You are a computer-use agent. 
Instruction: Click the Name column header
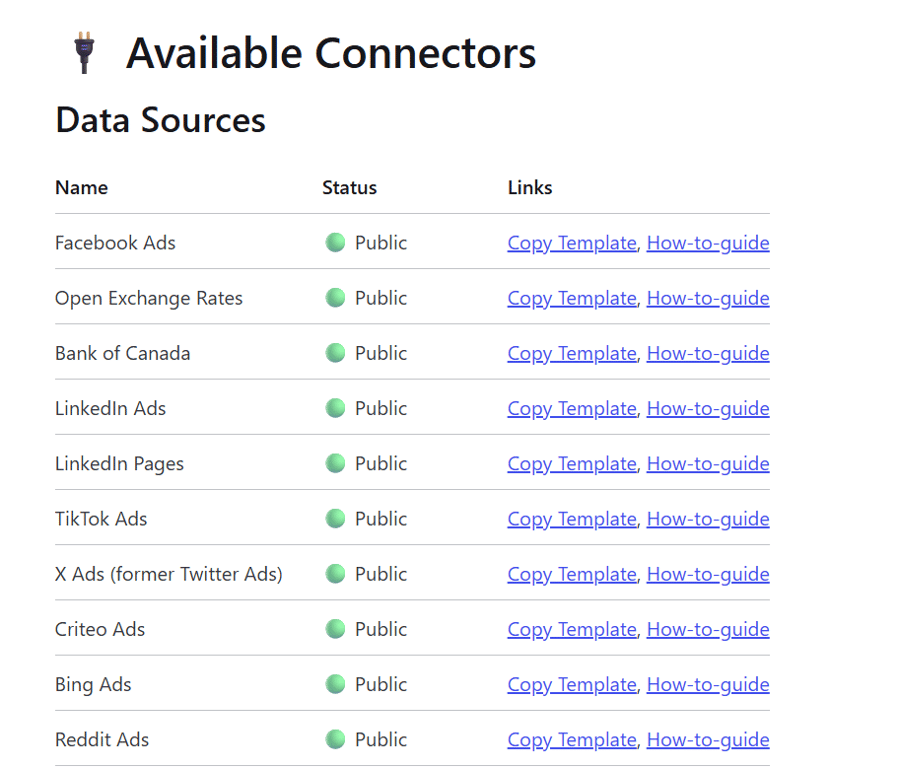[82, 188]
